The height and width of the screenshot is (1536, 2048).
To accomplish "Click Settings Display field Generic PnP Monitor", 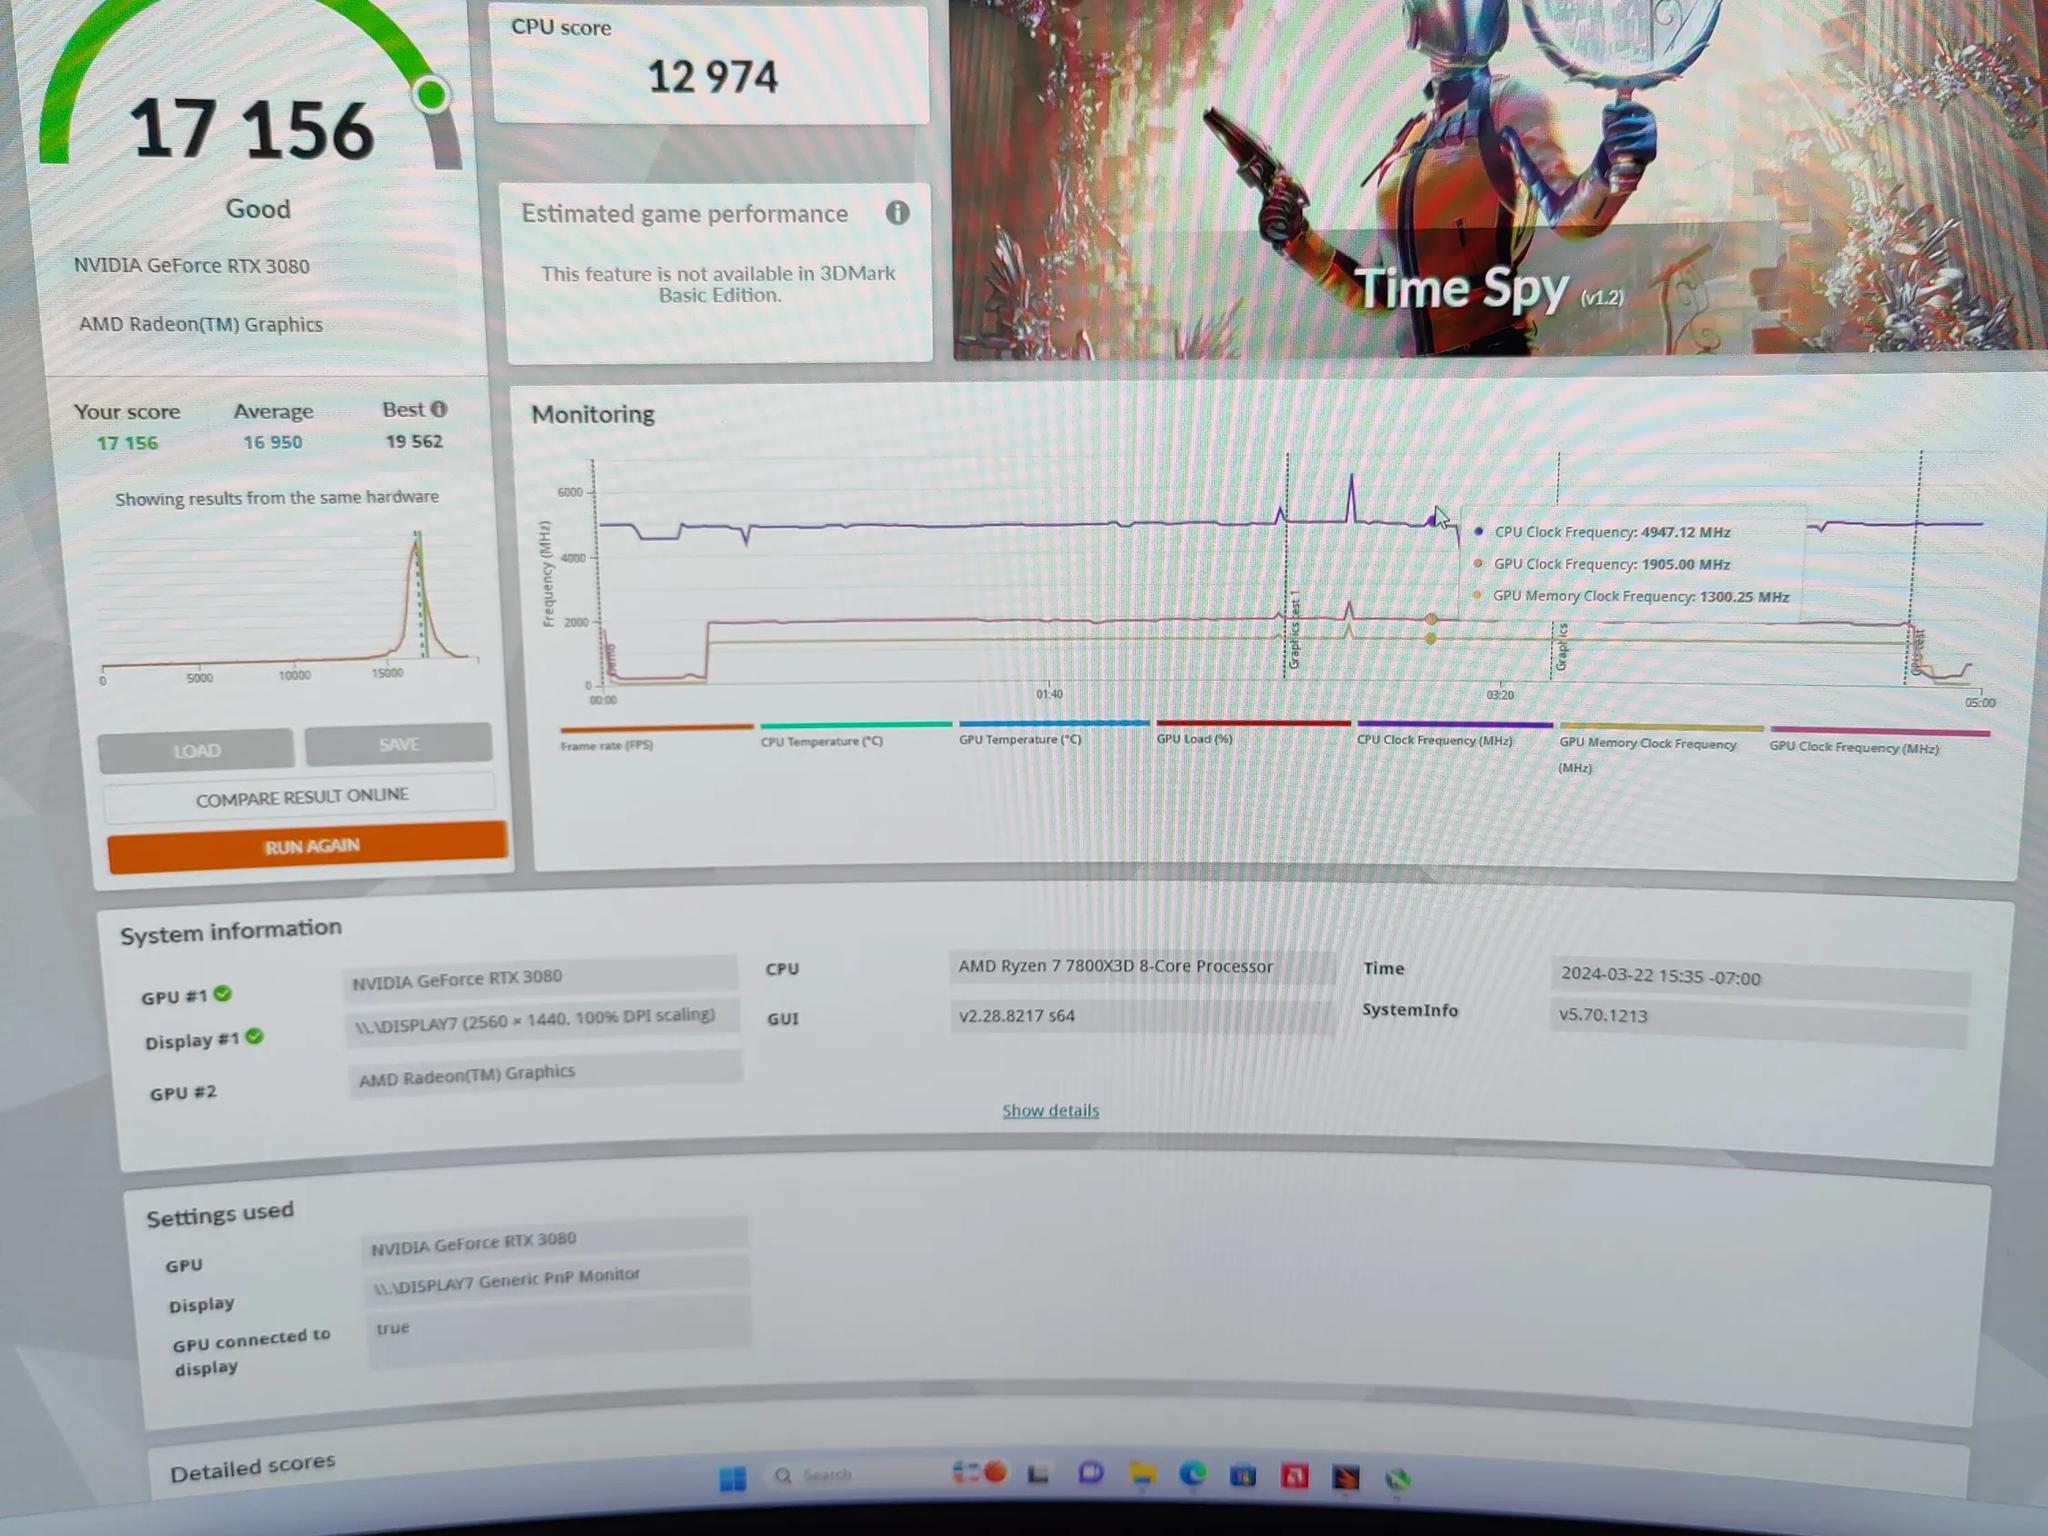I will (x=557, y=1277).
